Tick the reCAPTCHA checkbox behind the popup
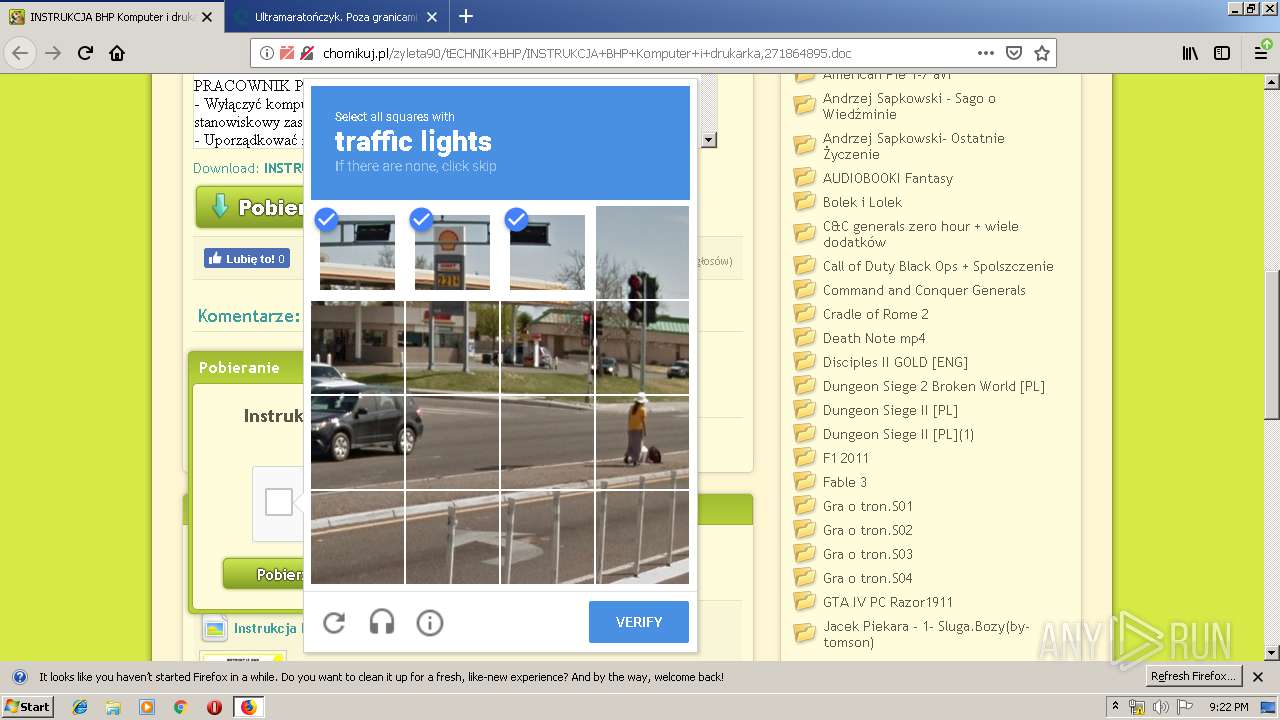Screen dimensions: 1280x720 point(279,502)
